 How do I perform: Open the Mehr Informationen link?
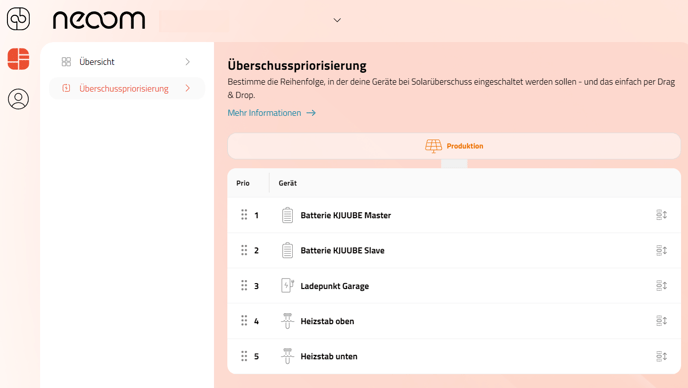pyautogui.click(x=272, y=113)
